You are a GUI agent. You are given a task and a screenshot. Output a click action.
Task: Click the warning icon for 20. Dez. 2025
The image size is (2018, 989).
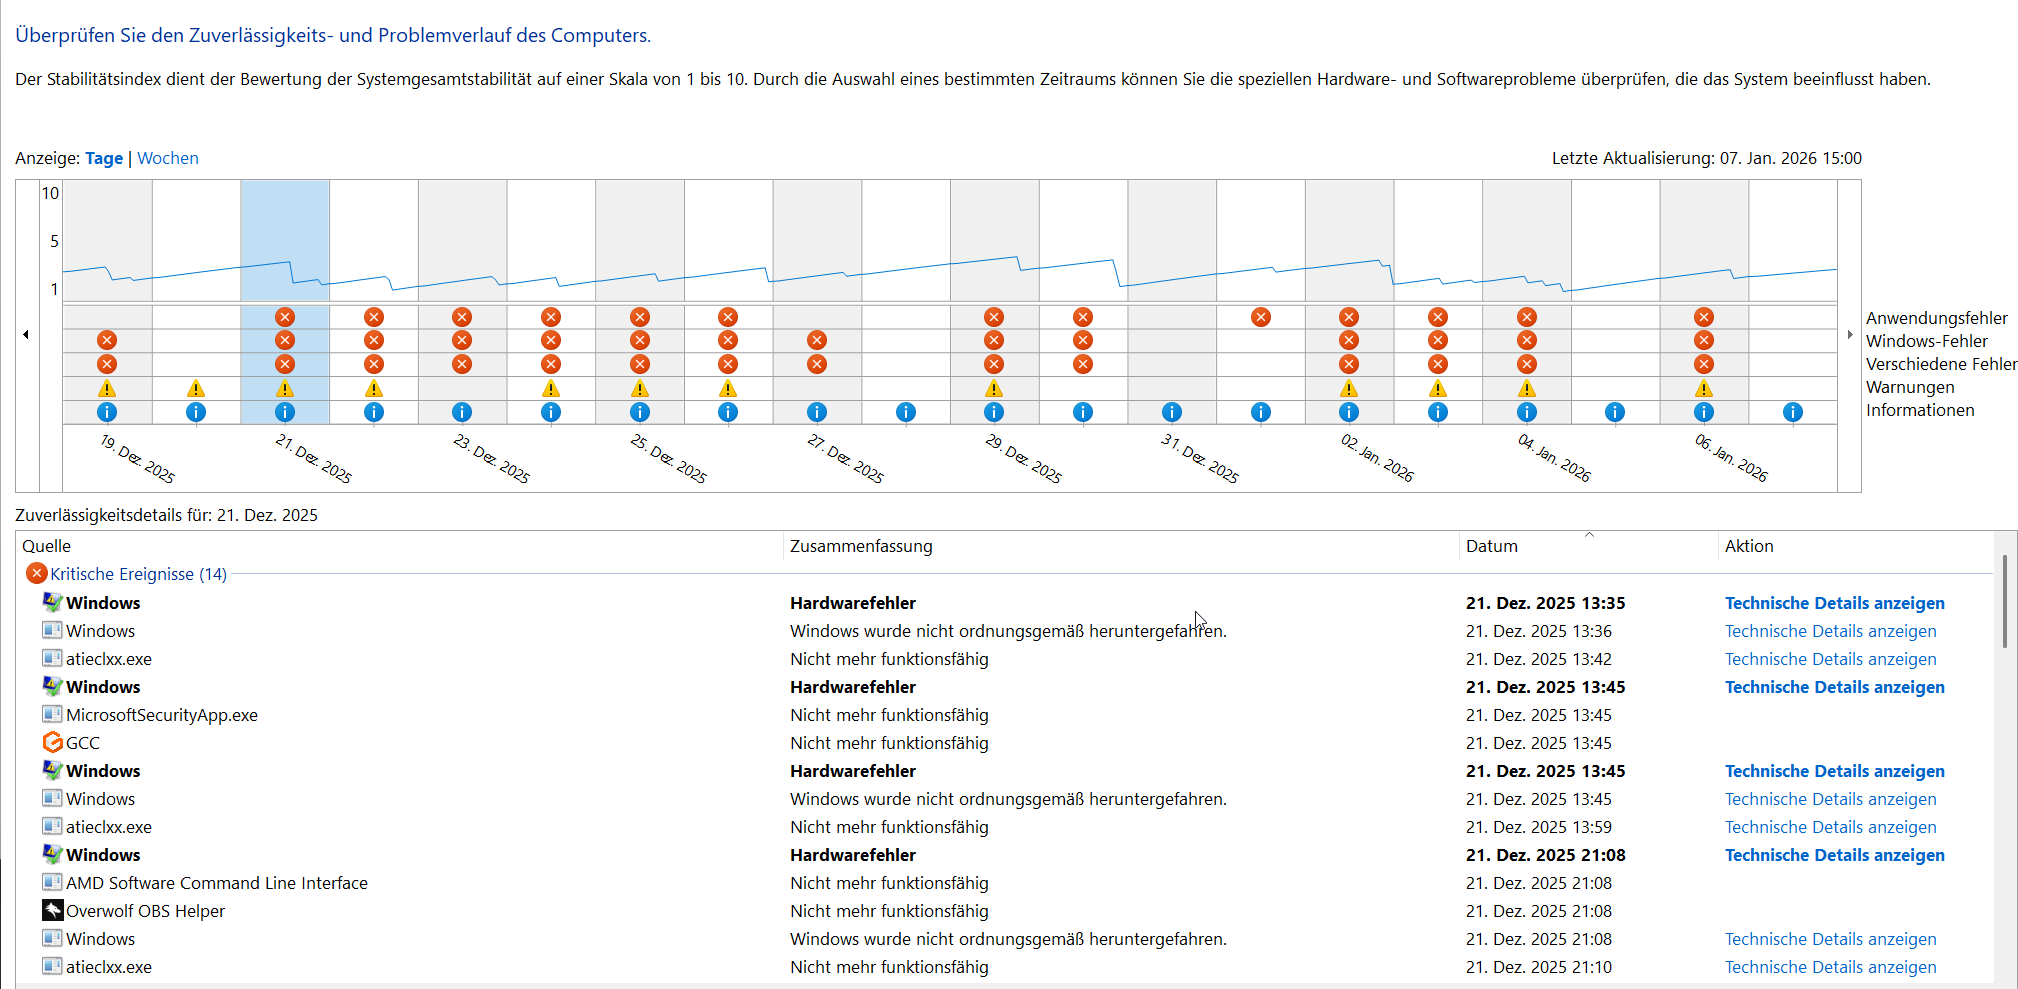196,388
